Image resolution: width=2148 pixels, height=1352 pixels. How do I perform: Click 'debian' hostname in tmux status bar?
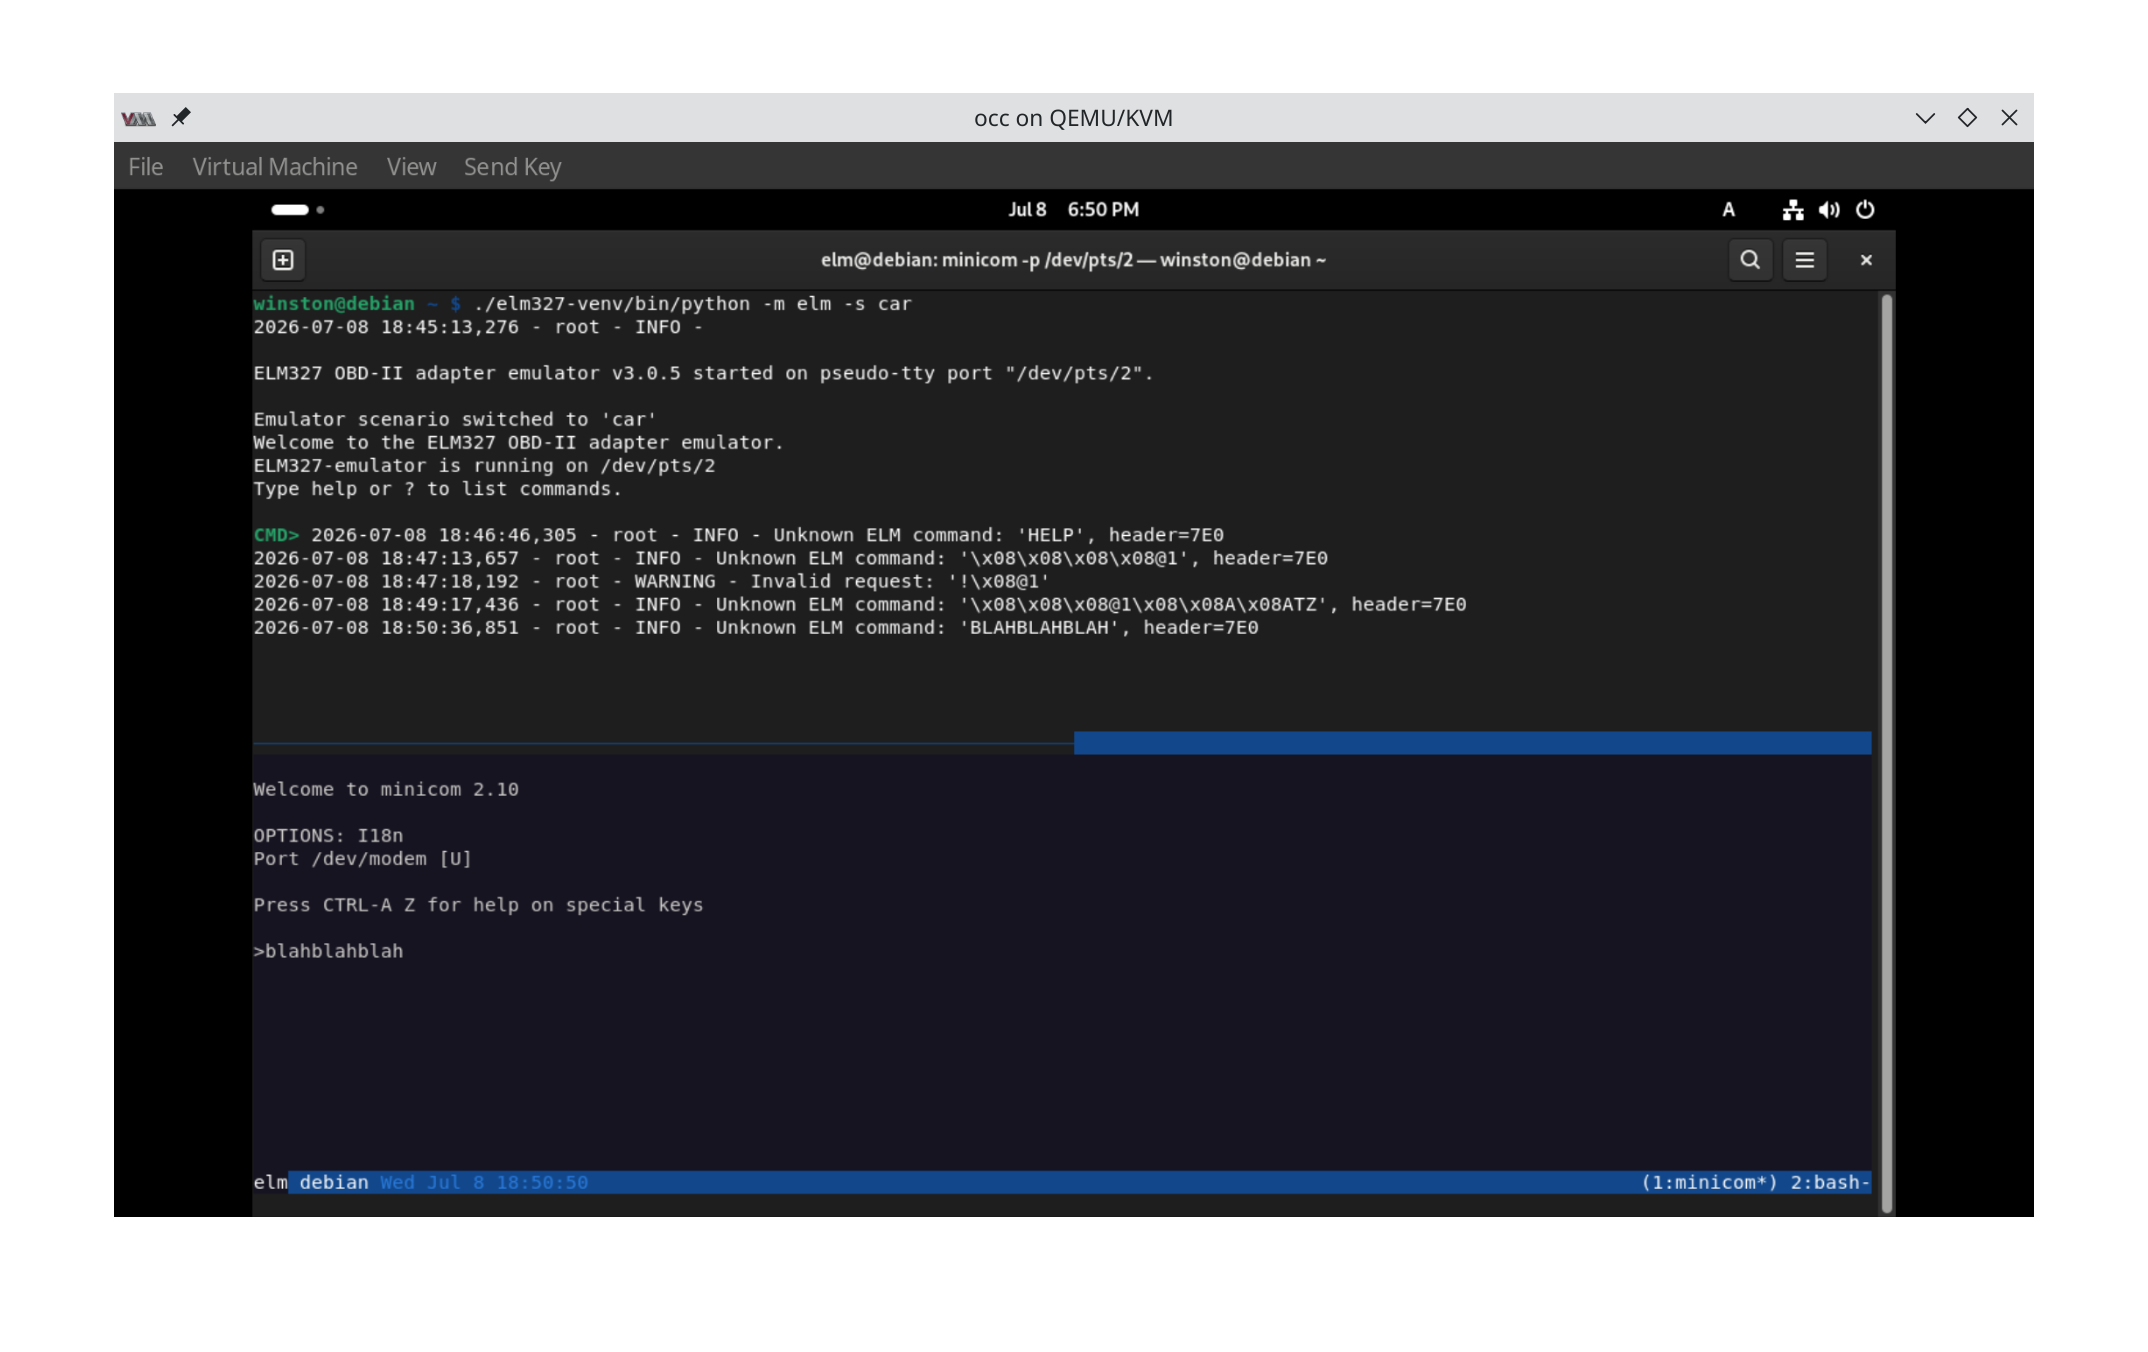(x=334, y=1182)
